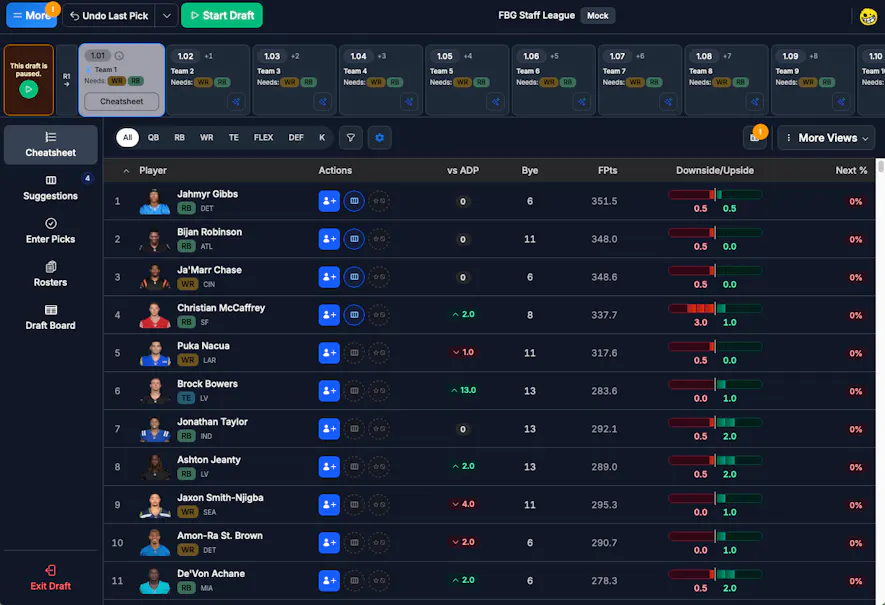Click Exit Draft in the sidebar
Image resolution: width=885 pixels, height=605 pixels.
(51, 578)
